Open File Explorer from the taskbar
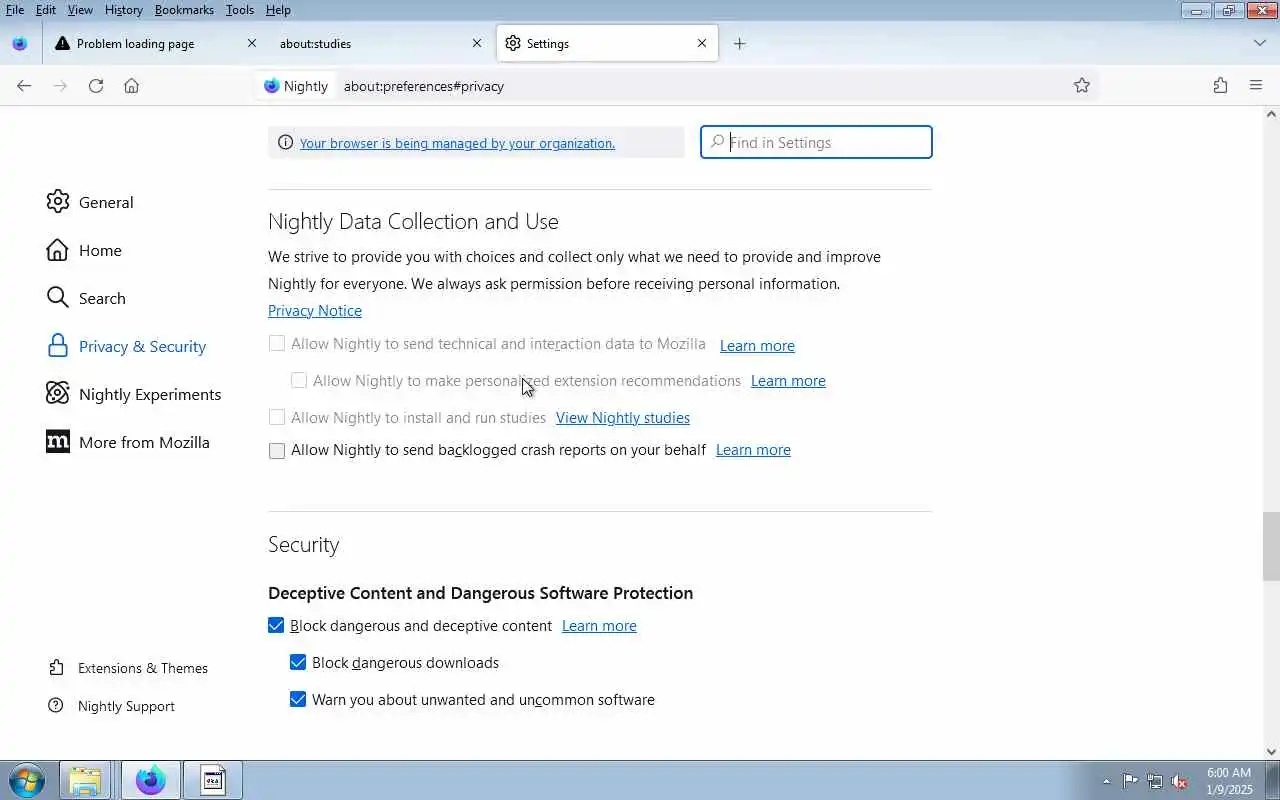The width and height of the screenshot is (1280, 800). coord(85,780)
